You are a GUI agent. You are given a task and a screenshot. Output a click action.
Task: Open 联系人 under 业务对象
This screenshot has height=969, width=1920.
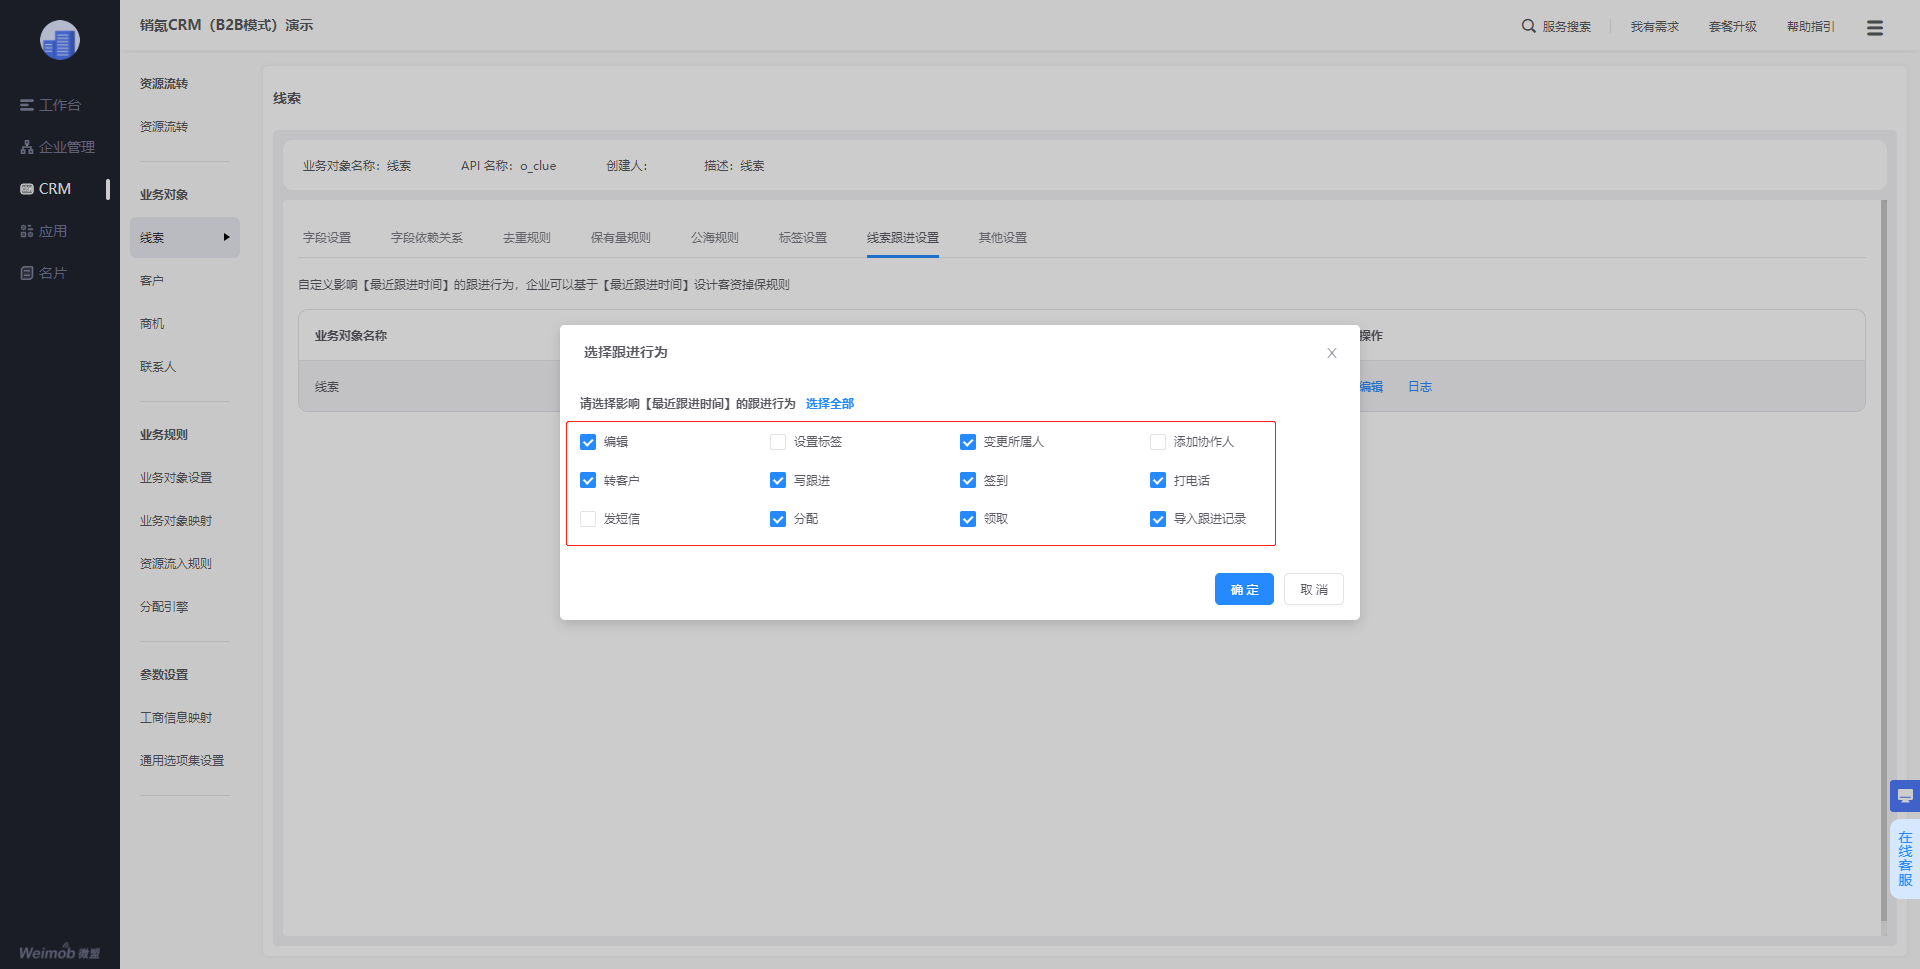click(x=158, y=367)
